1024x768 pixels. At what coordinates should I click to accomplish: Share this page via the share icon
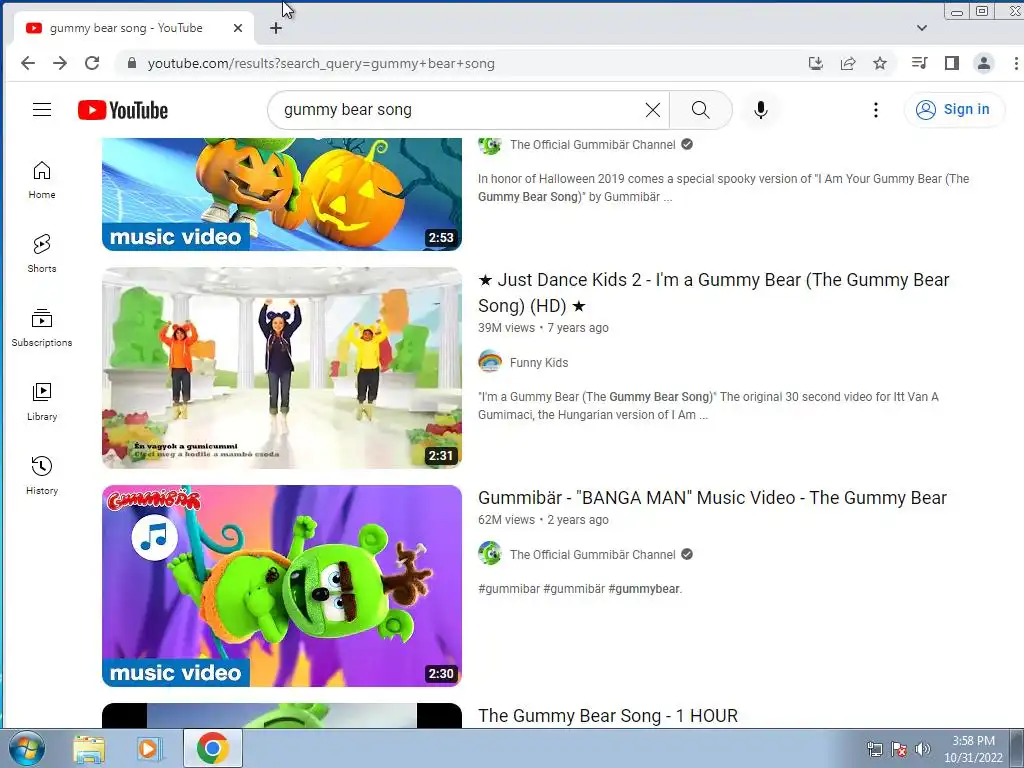point(848,63)
